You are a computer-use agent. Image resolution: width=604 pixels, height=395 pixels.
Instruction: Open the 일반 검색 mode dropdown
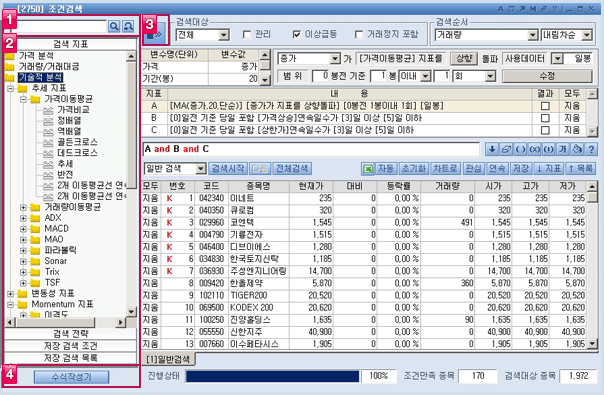200,169
